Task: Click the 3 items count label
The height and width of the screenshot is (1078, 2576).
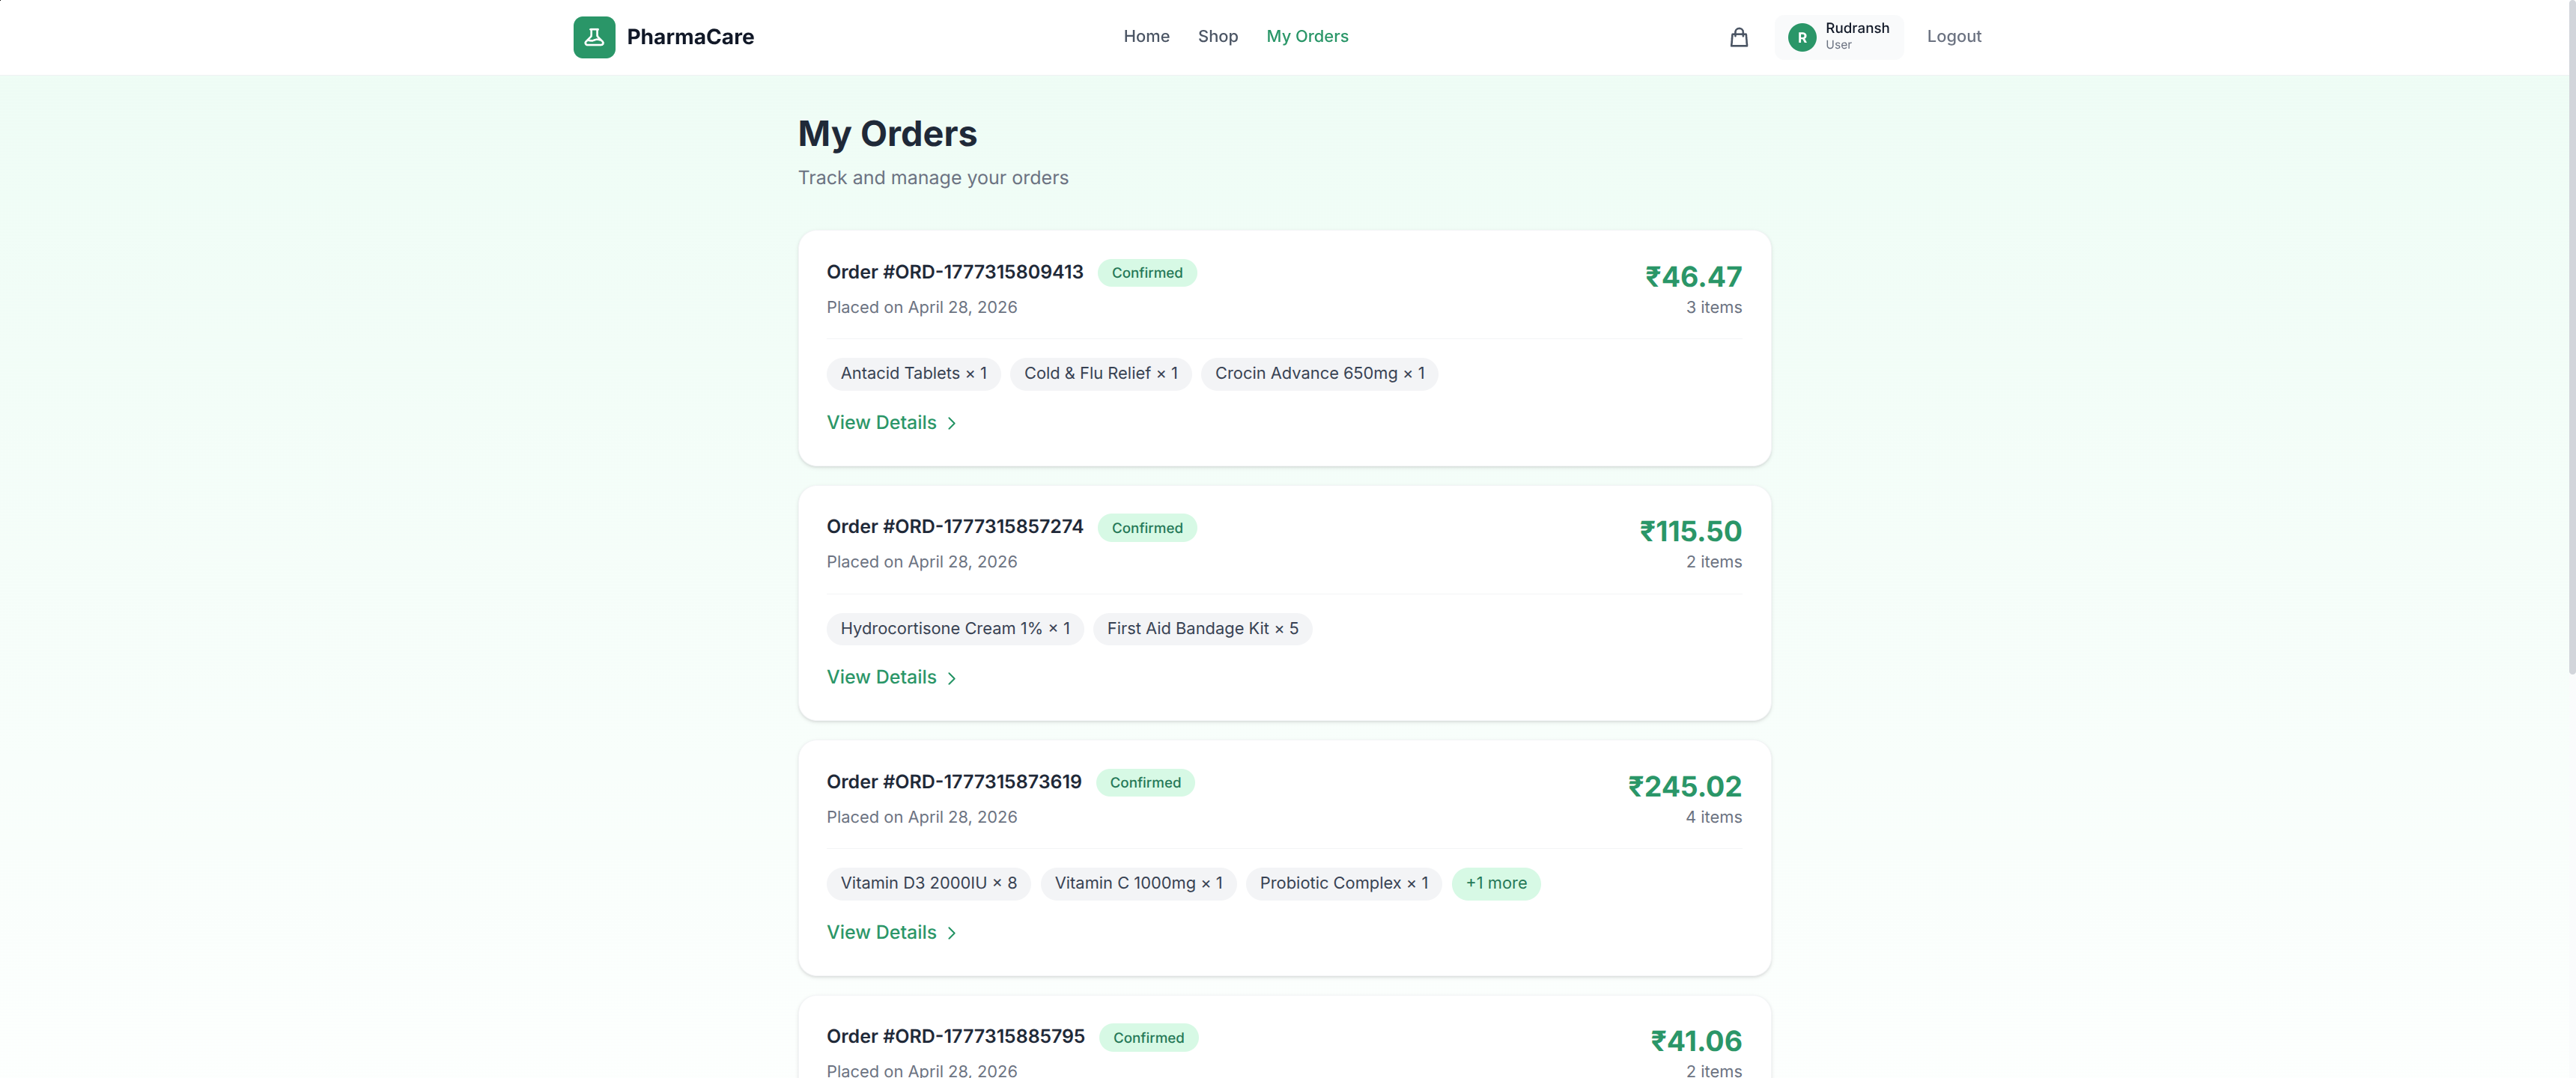Action: (1713, 308)
